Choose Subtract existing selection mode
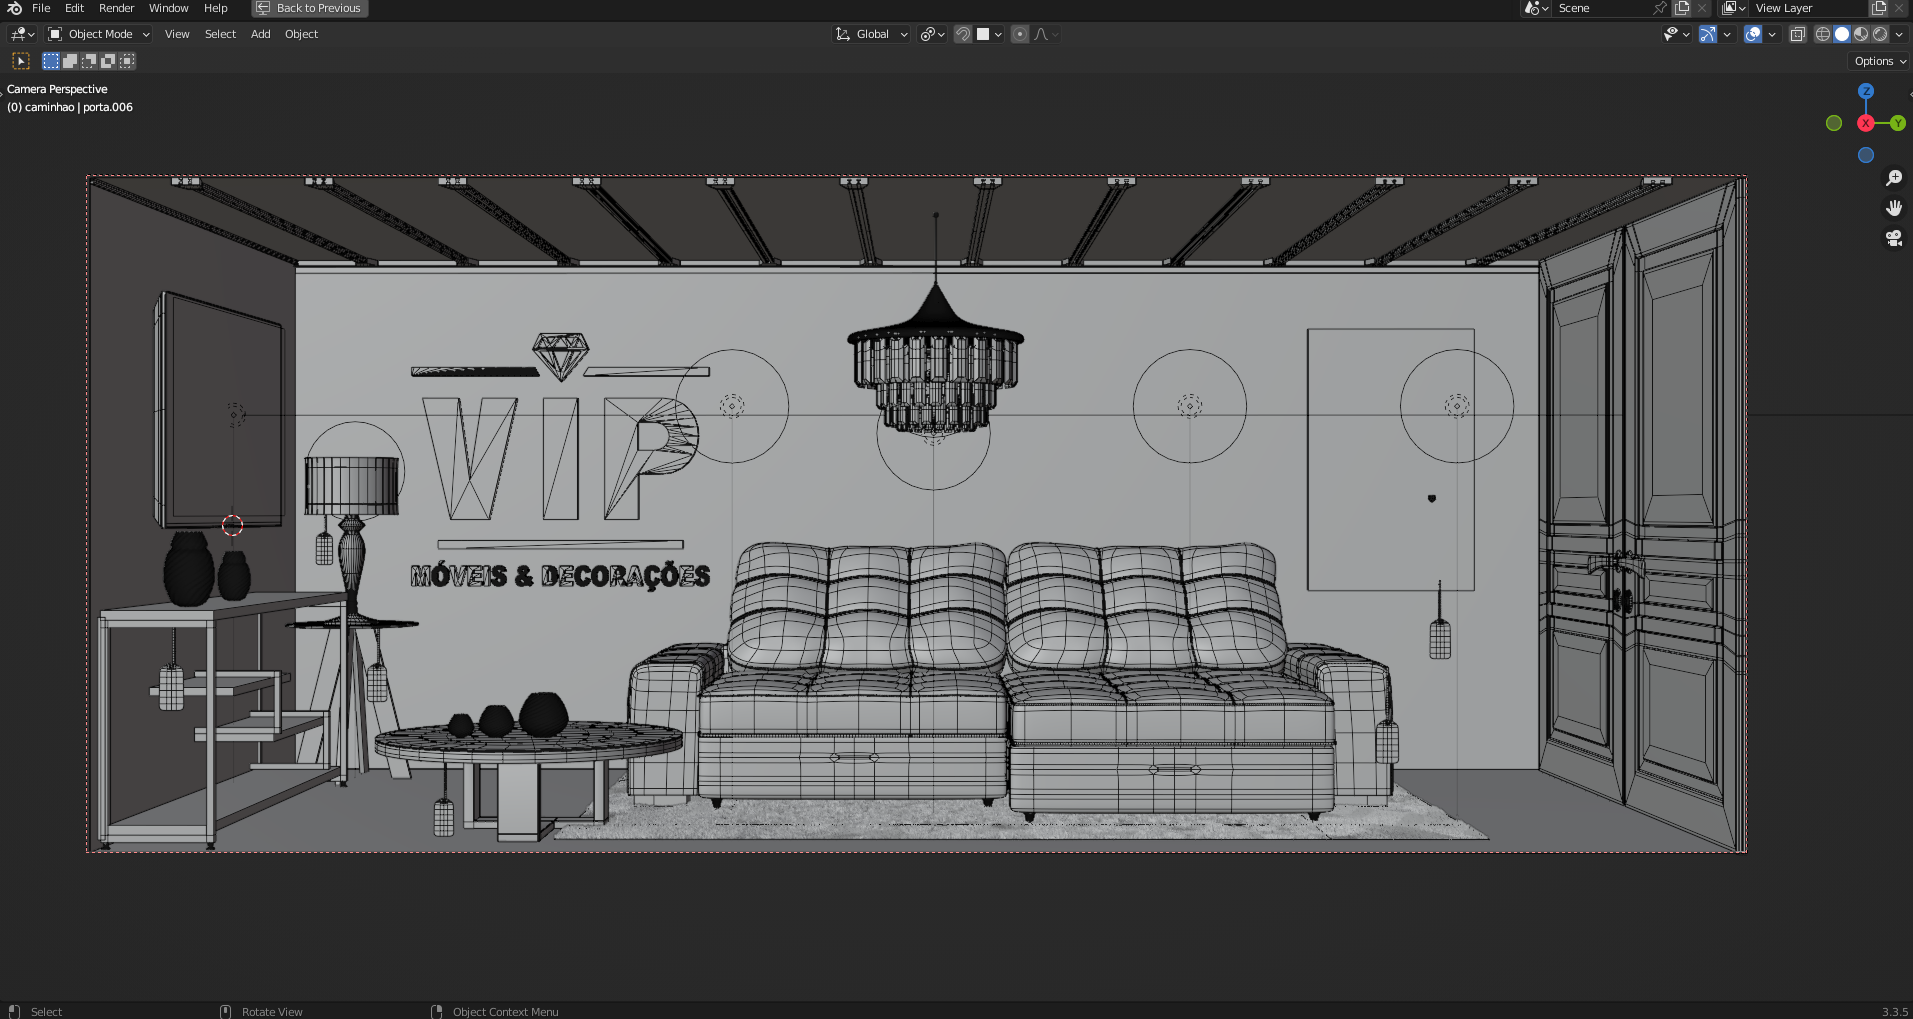1913x1019 pixels. 89,61
